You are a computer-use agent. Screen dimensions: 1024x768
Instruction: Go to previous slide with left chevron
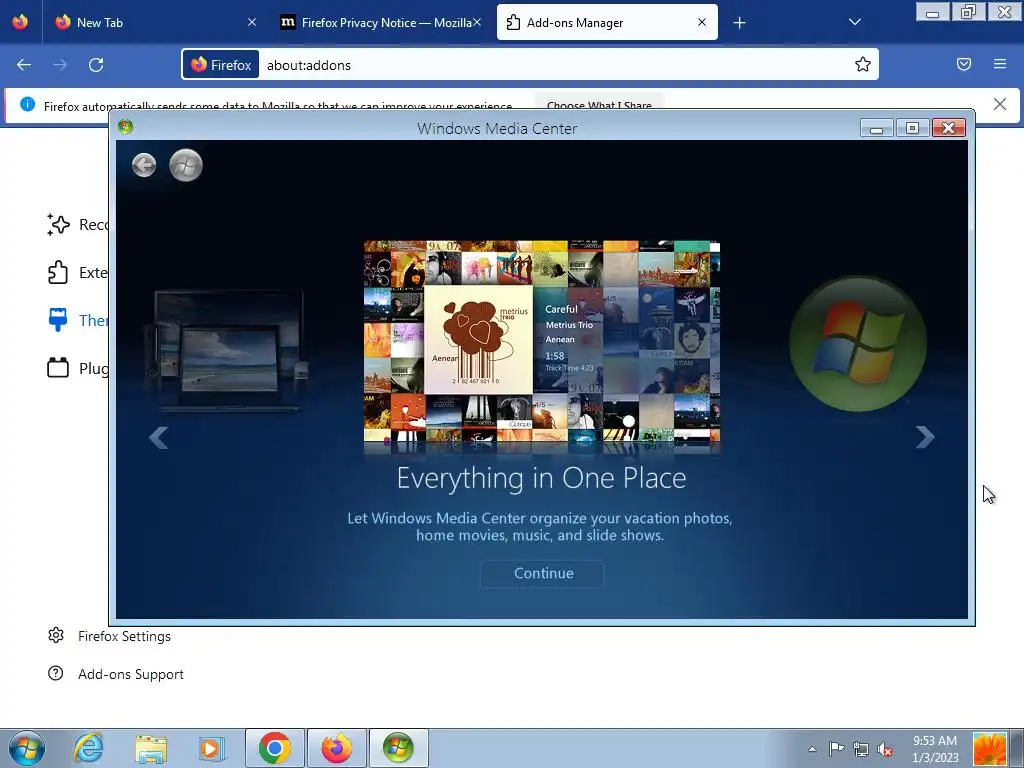pyautogui.click(x=159, y=438)
